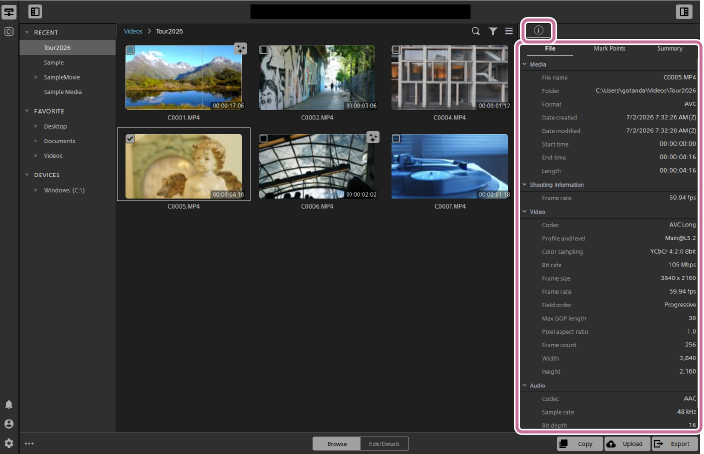The width and height of the screenshot is (704, 454).
Task: Click the Upload button
Action: click(x=627, y=444)
